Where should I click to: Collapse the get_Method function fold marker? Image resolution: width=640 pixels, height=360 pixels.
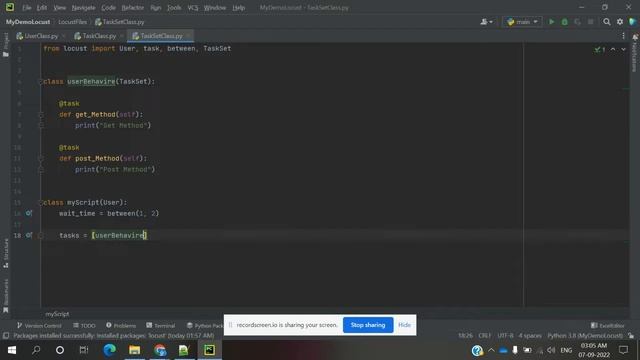pyautogui.click(x=41, y=115)
